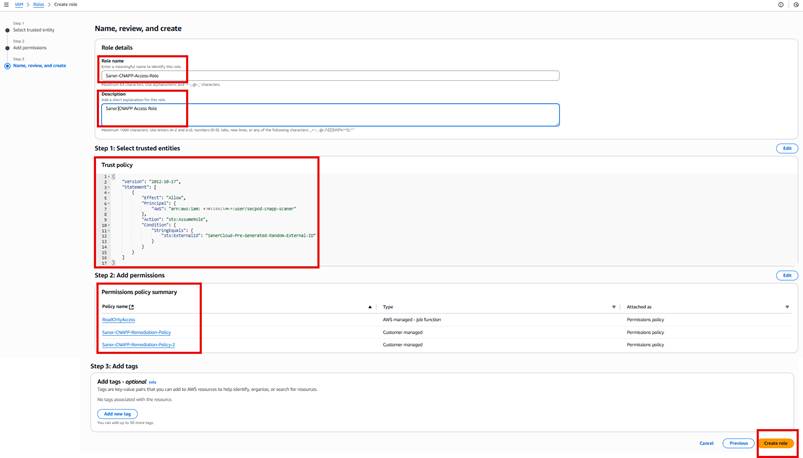Collapse the StringEquals block fold arrow
803x458 pixels.
108,231
